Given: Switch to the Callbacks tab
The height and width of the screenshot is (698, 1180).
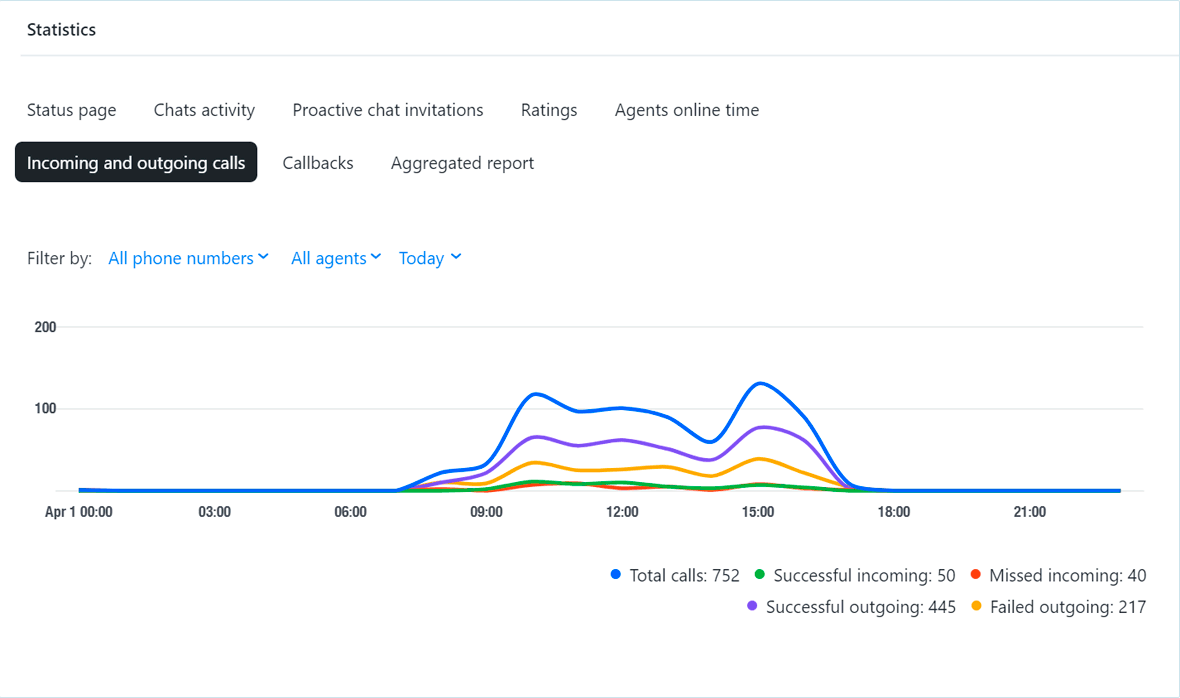Looking at the screenshot, I should pyautogui.click(x=317, y=162).
